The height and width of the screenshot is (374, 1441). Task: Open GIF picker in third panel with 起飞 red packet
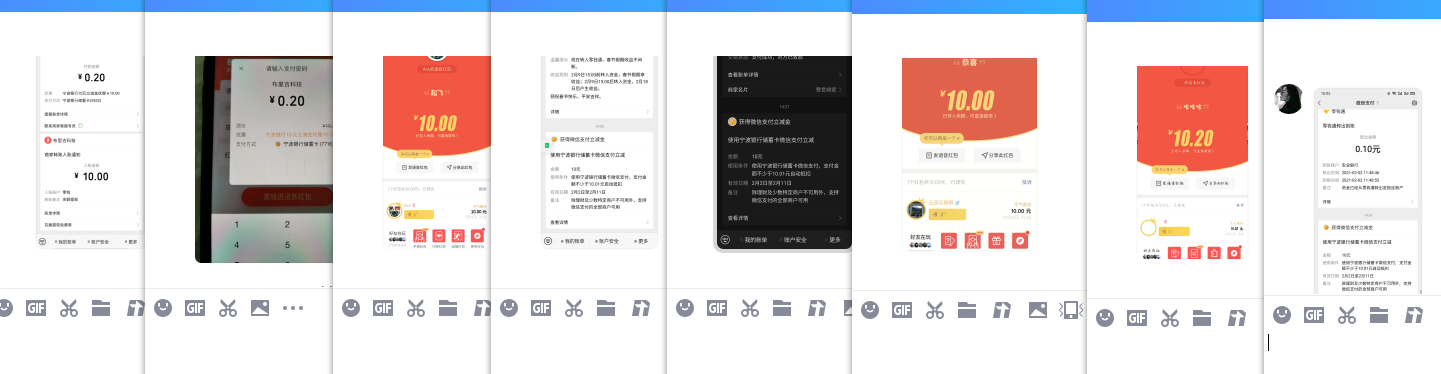point(383,308)
